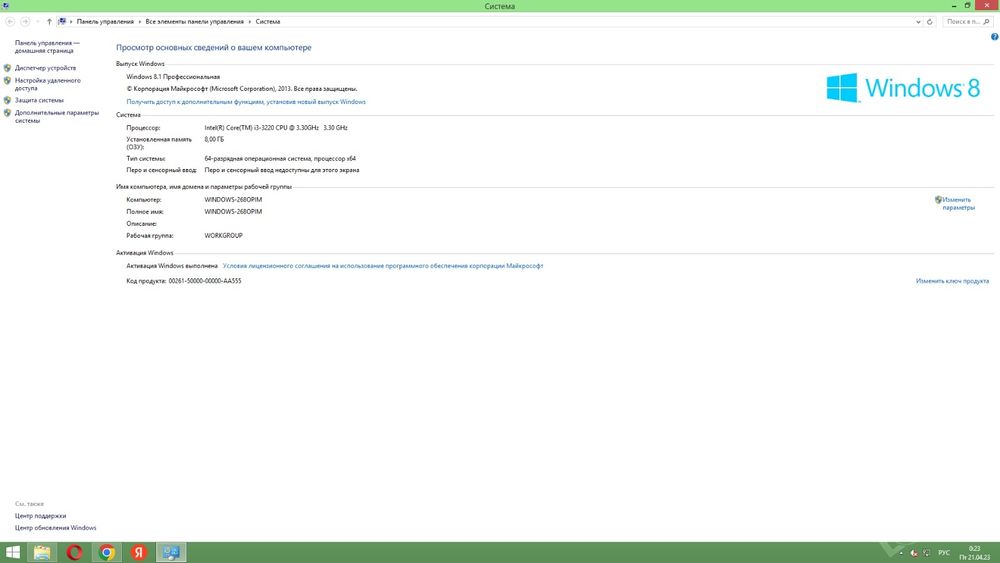
Task: Click the 'Система' breadcrumb
Action: click(x=268, y=22)
